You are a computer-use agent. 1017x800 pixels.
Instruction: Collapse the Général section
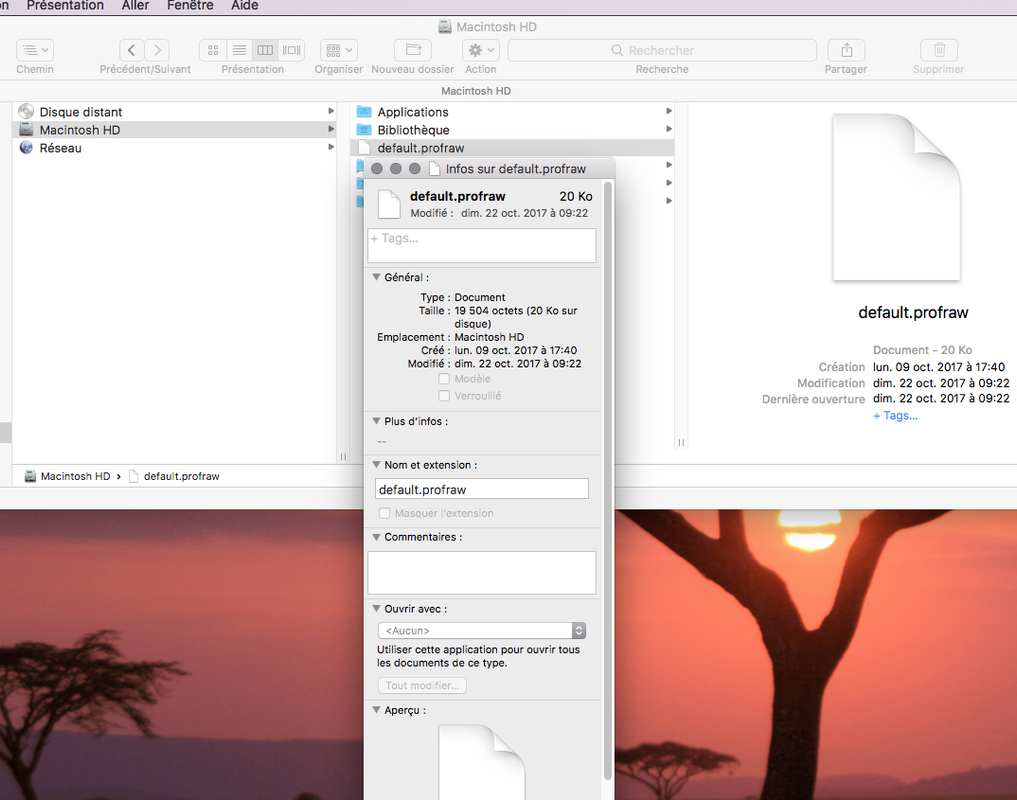(376, 277)
